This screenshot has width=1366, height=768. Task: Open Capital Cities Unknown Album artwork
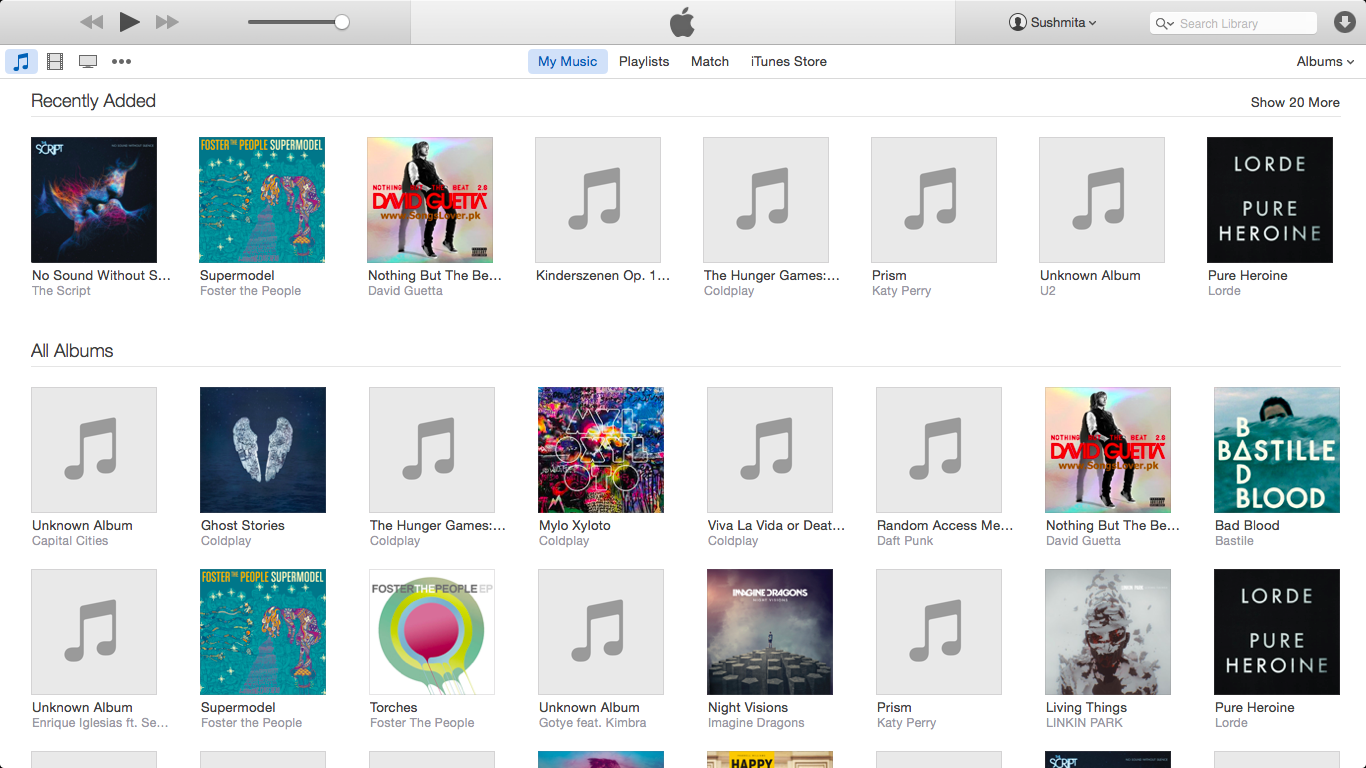click(x=94, y=450)
